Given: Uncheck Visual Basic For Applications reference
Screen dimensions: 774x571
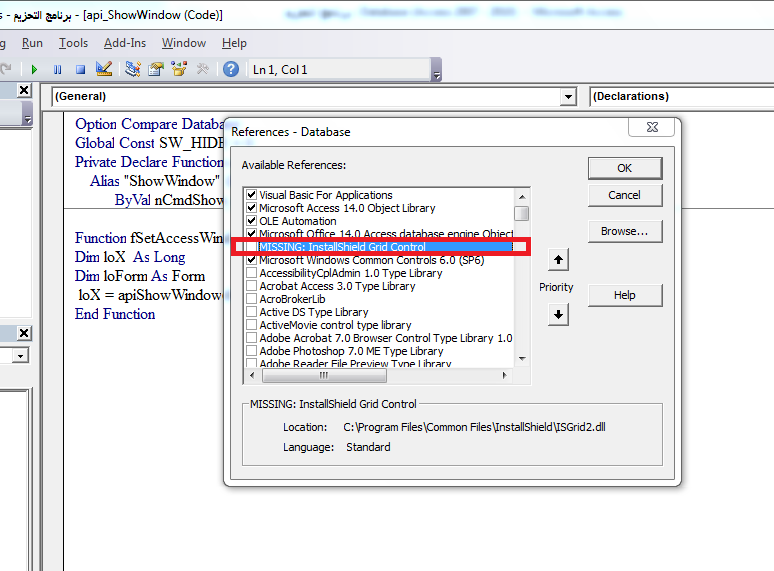Looking at the screenshot, I should point(251,194).
